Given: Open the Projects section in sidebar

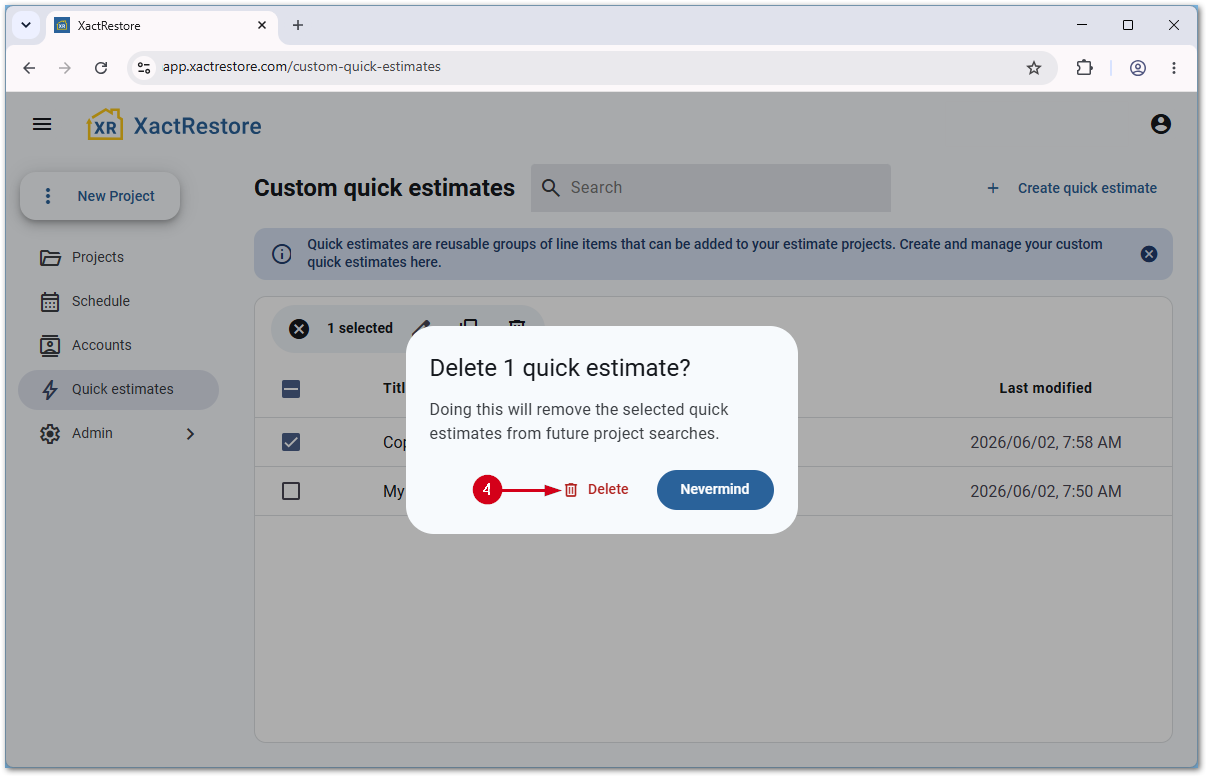Looking at the screenshot, I should coord(118,257).
